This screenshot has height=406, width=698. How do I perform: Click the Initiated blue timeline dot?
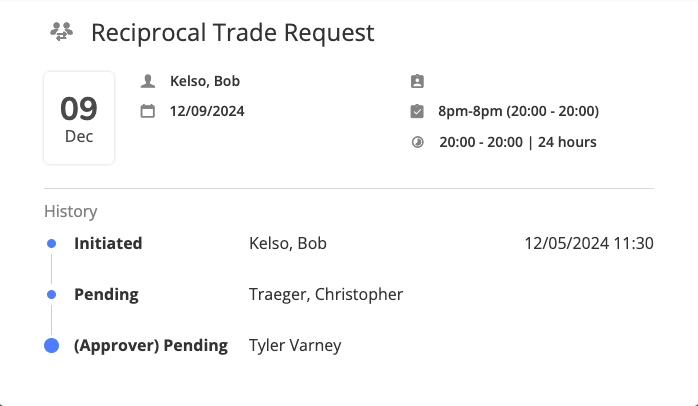tap(52, 244)
